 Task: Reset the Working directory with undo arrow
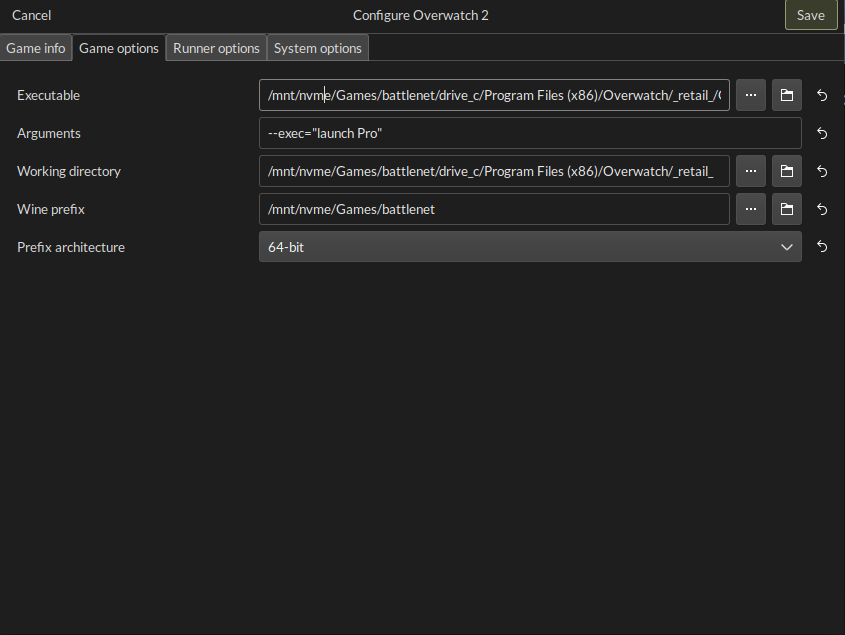pyautogui.click(x=822, y=171)
